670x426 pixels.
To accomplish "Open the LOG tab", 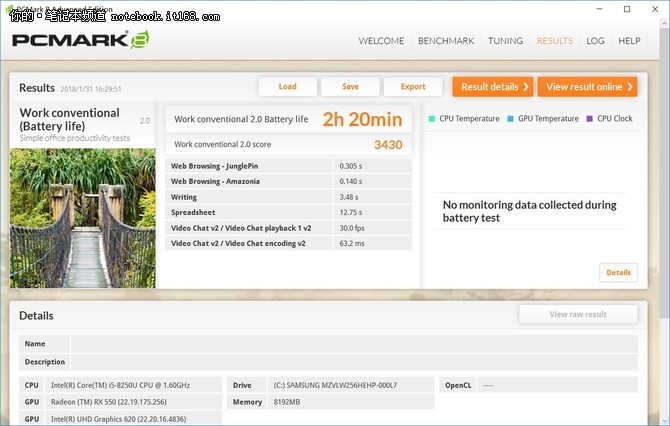I will pyautogui.click(x=595, y=41).
